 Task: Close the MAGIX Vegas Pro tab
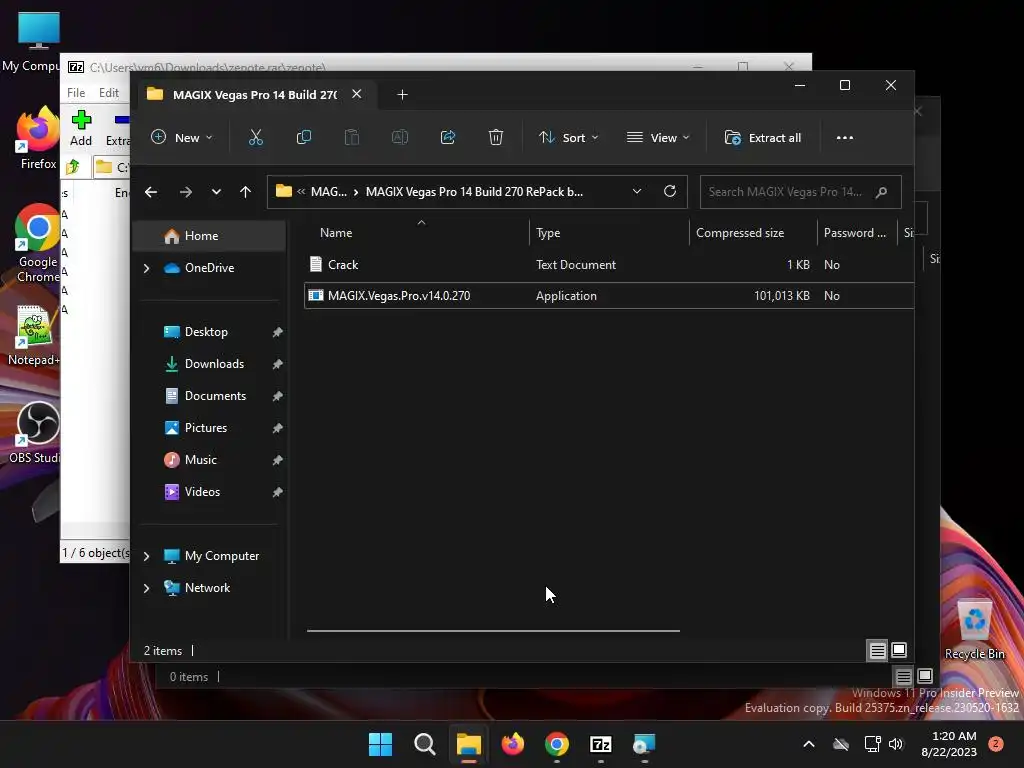click(x=357, y=94)
